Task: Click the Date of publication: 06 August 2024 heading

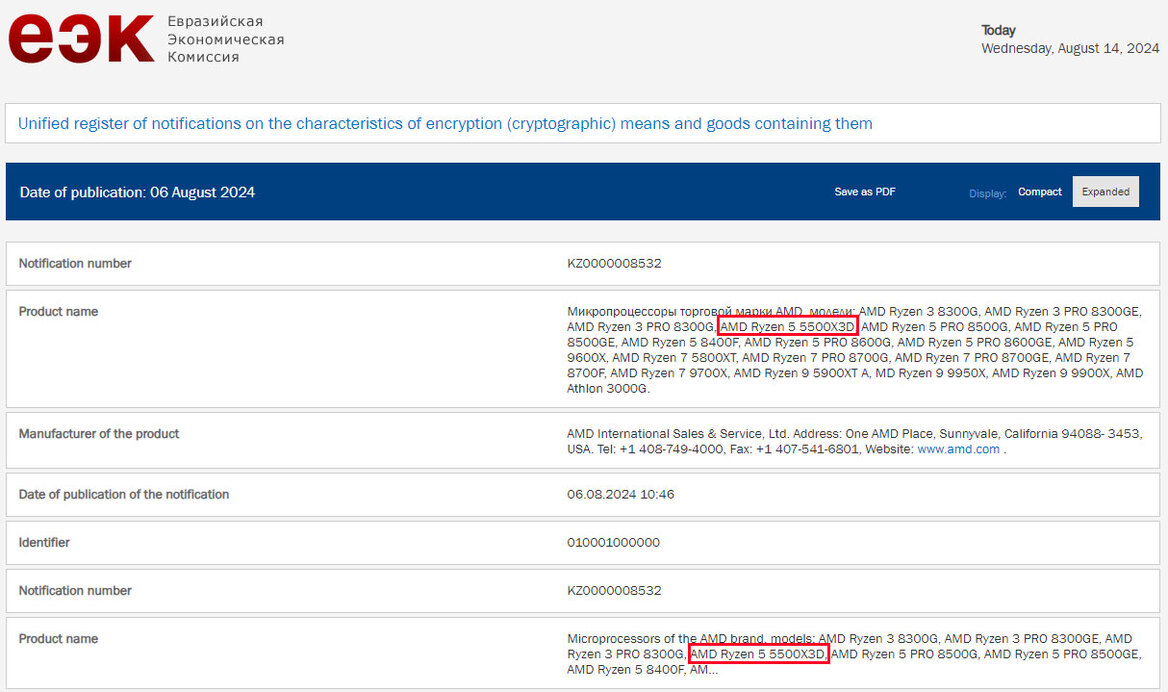Action: [137, 192]
